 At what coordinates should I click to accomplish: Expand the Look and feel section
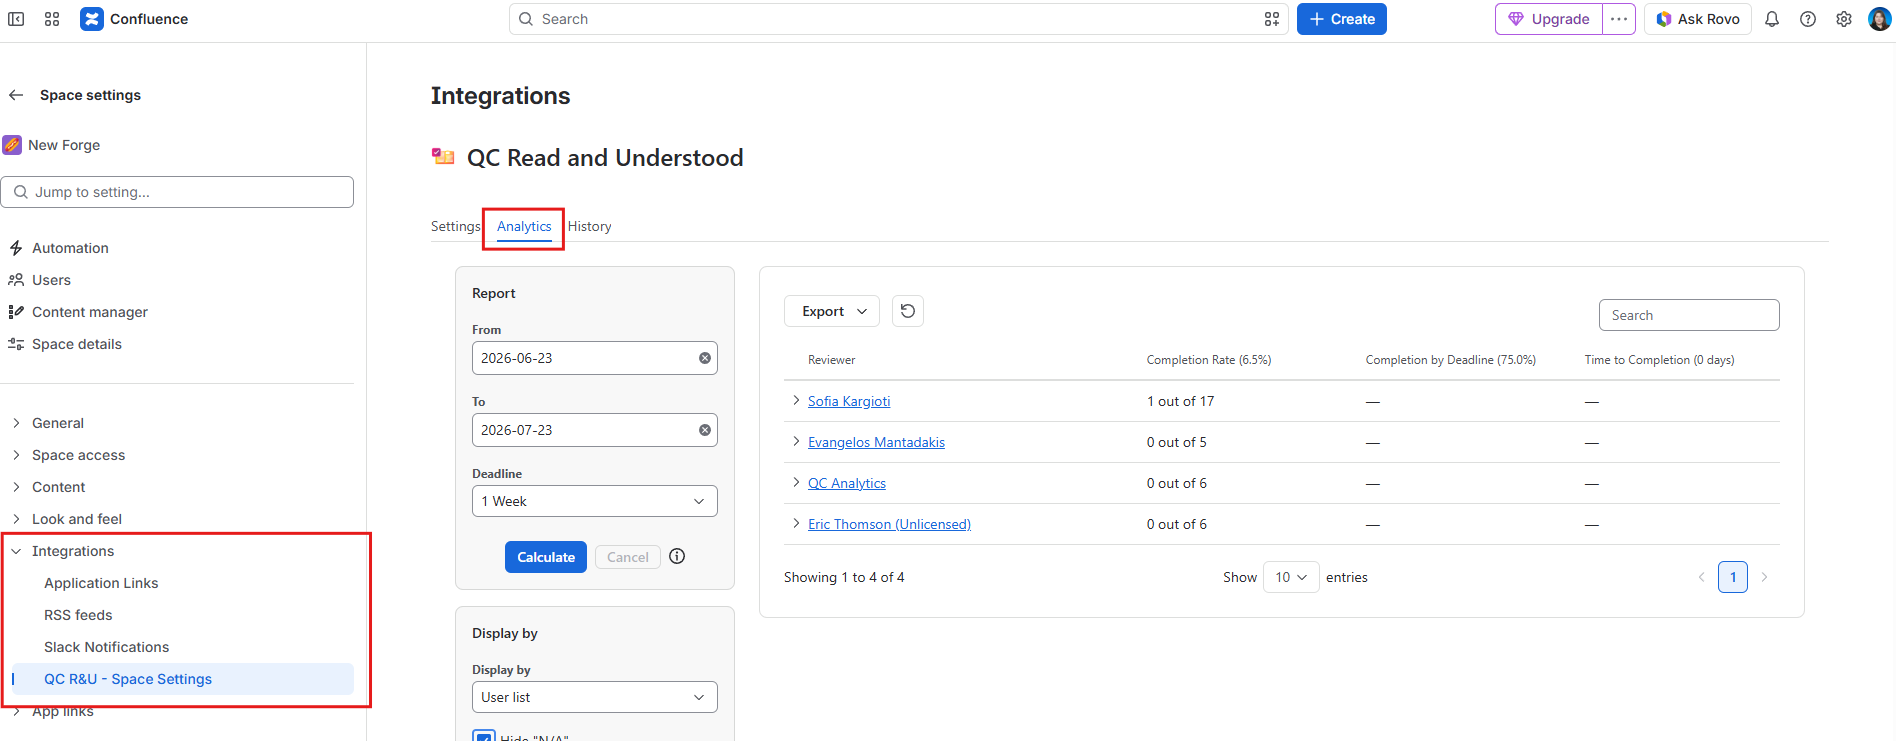click(x=16, y=519)
